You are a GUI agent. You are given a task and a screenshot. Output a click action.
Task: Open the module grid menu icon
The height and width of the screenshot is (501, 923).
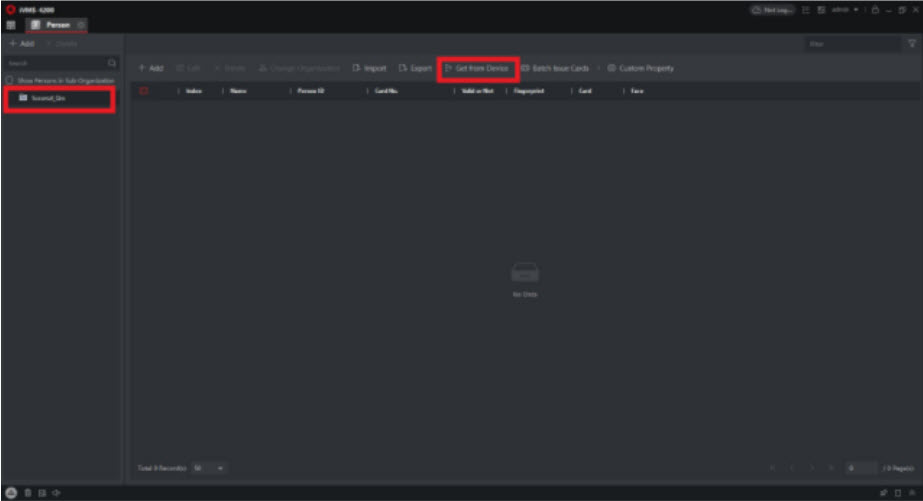coord(11,24)
